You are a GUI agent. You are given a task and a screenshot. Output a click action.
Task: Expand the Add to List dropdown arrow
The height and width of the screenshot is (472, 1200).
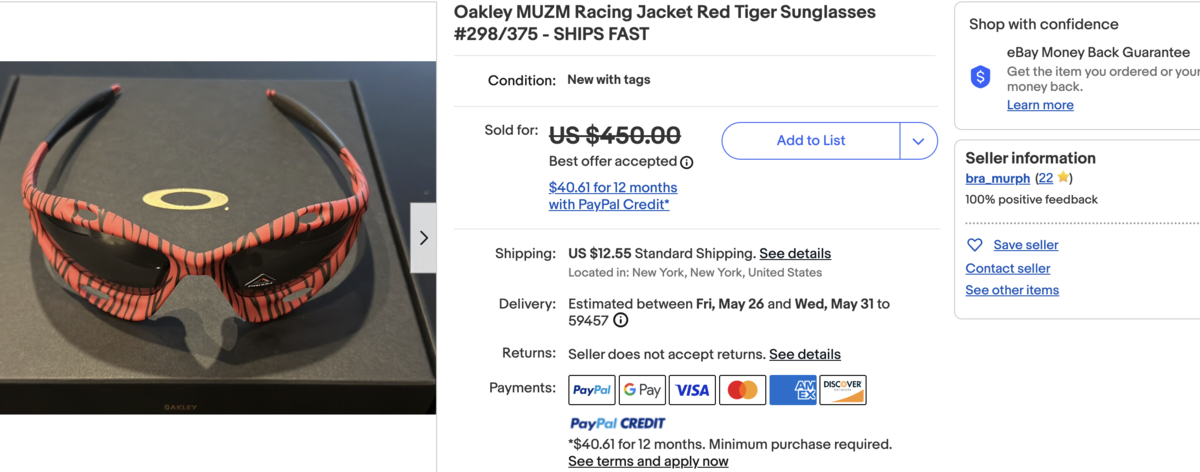tap(918, 141)
